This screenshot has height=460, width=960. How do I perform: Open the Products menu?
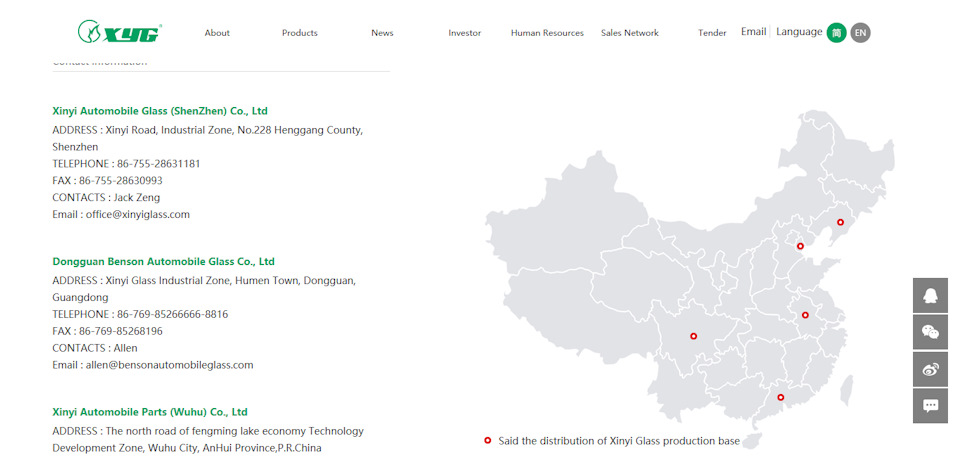[x=299, y=33]
